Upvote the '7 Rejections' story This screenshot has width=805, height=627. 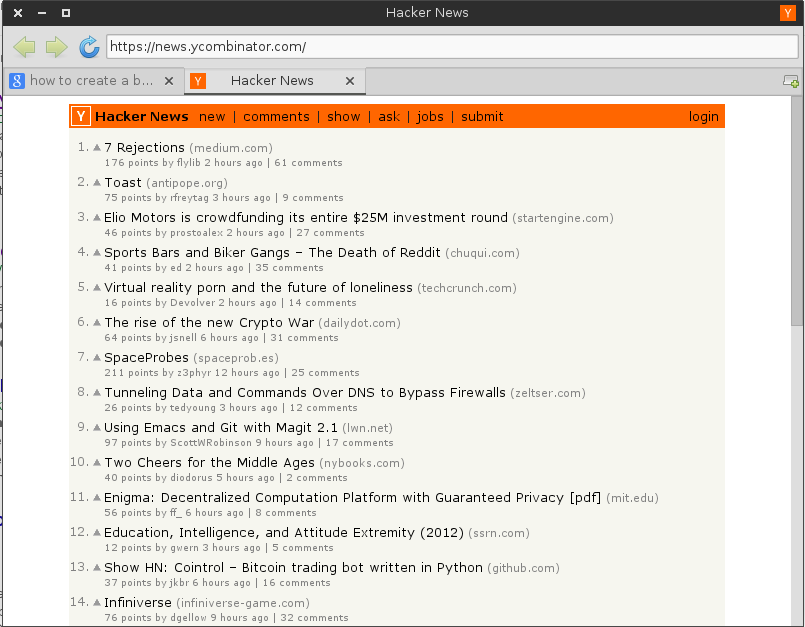[97, 148]
